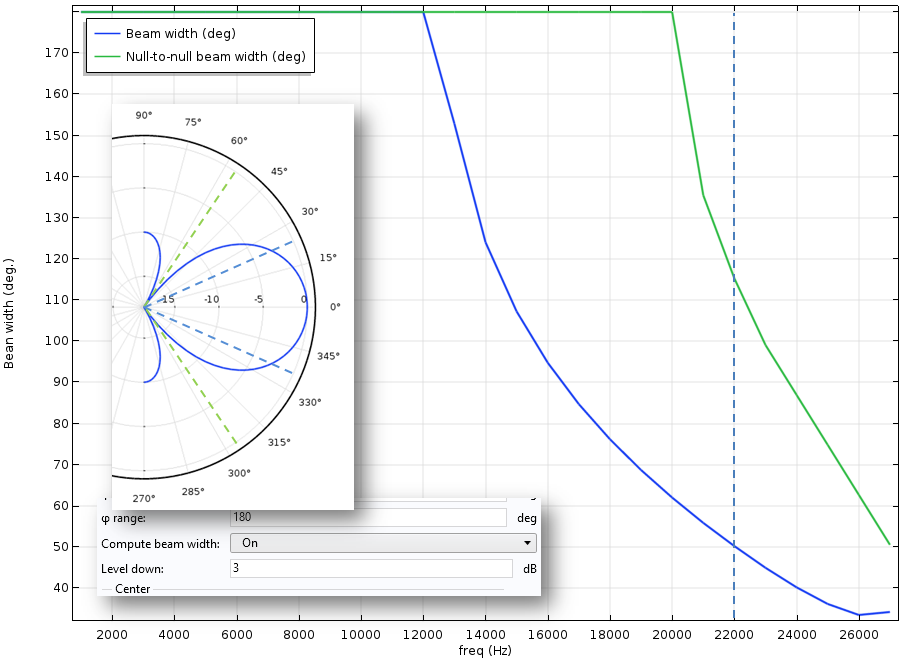Image resolution: width=904 pixels, height=663 pixels.
Task: Focus the Level down value field
Action: [370, 568]
